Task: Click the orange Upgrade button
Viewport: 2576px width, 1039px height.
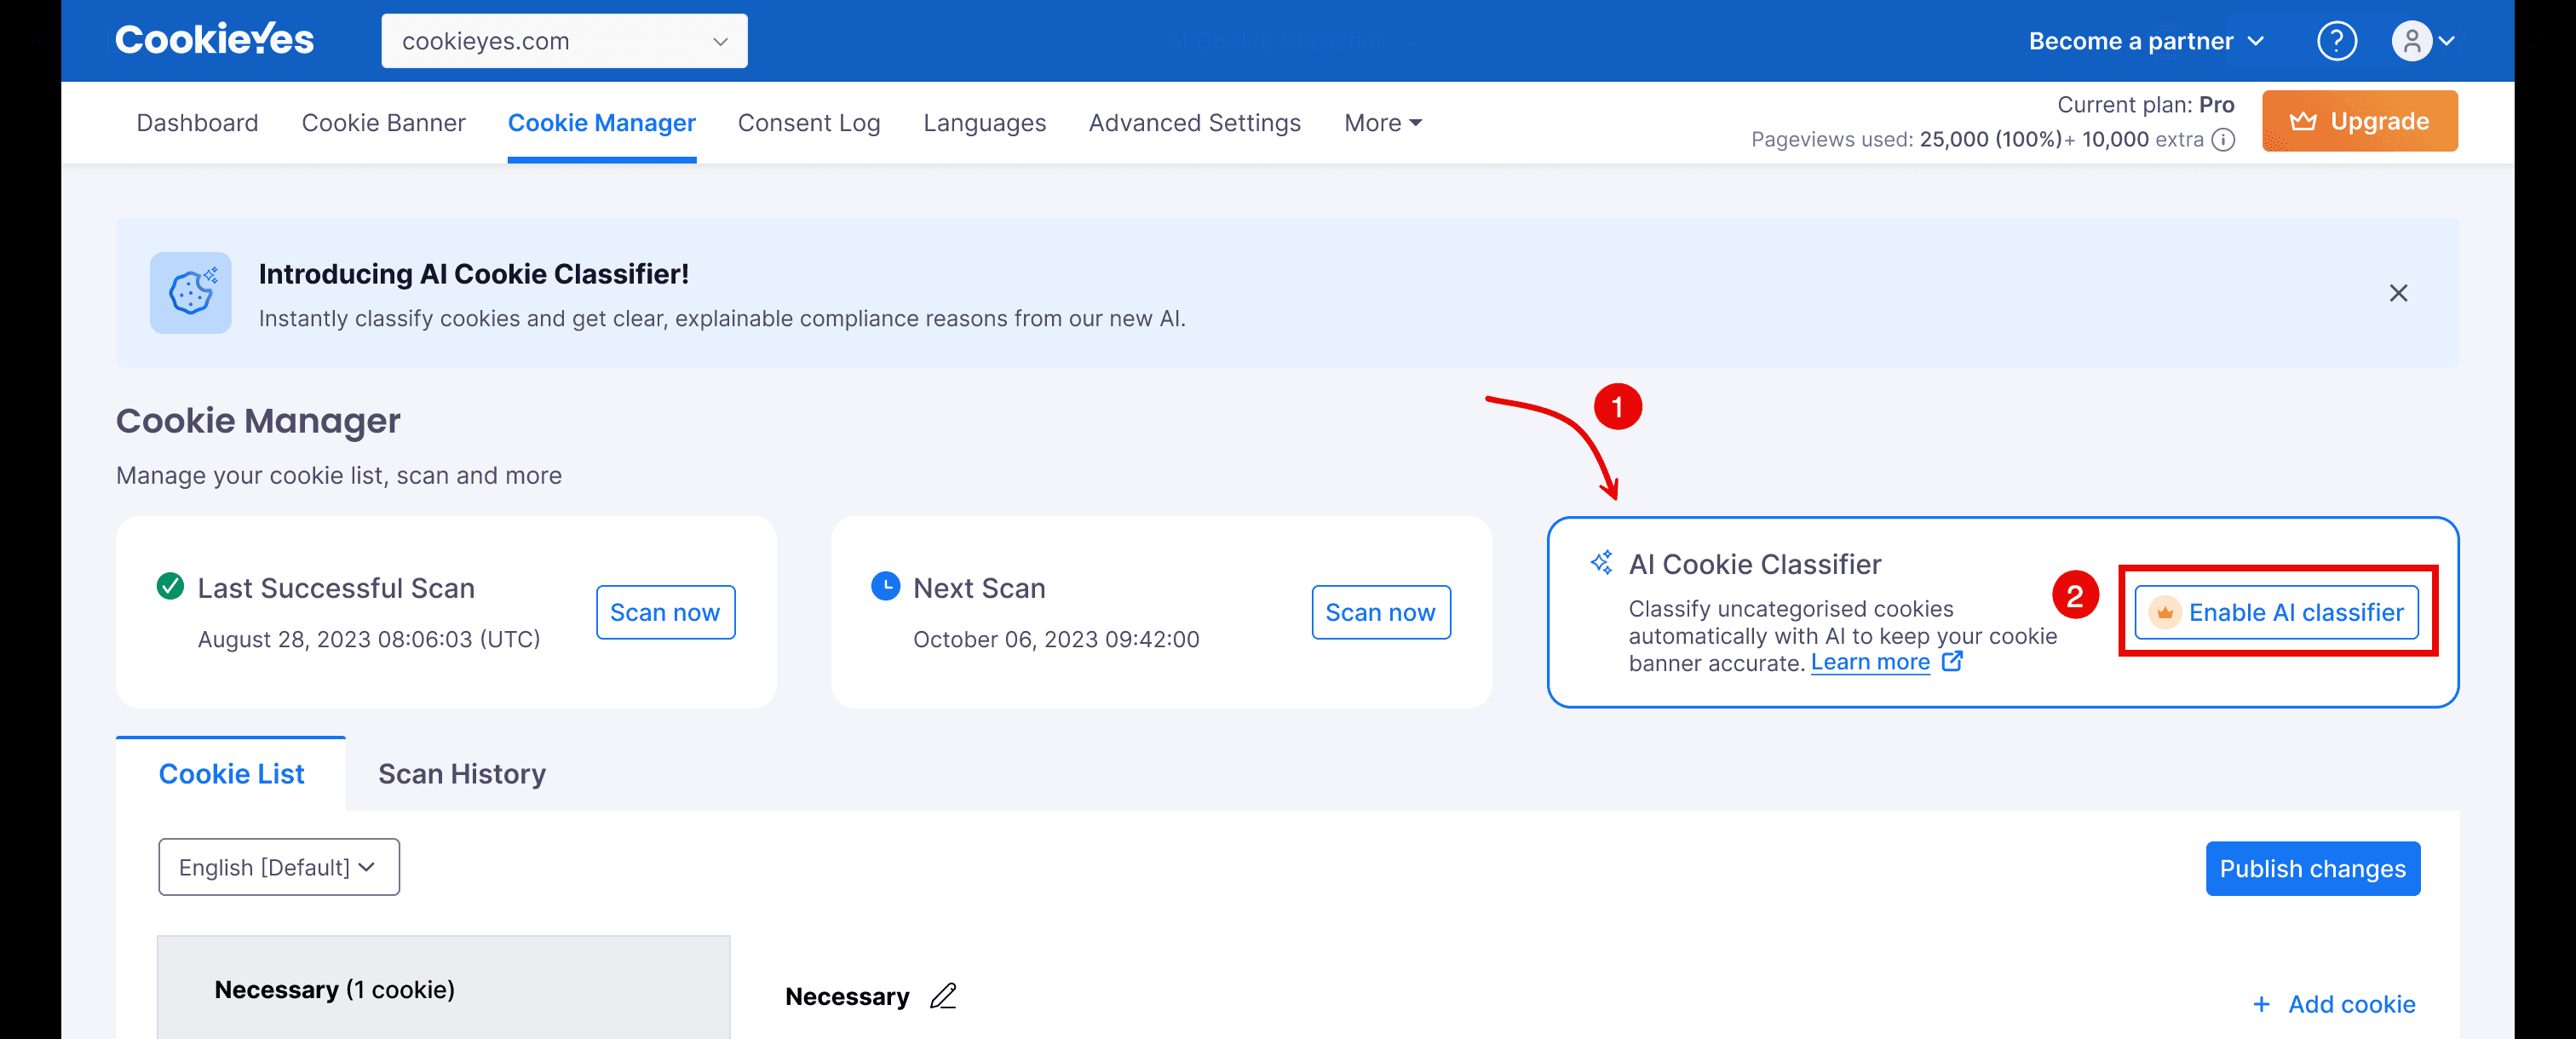Action: pos(2360,121)
